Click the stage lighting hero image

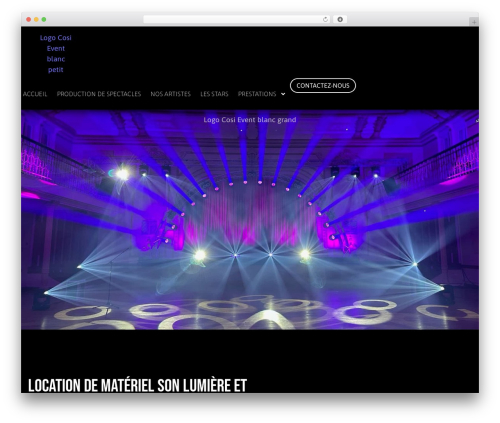click(250, 220)
